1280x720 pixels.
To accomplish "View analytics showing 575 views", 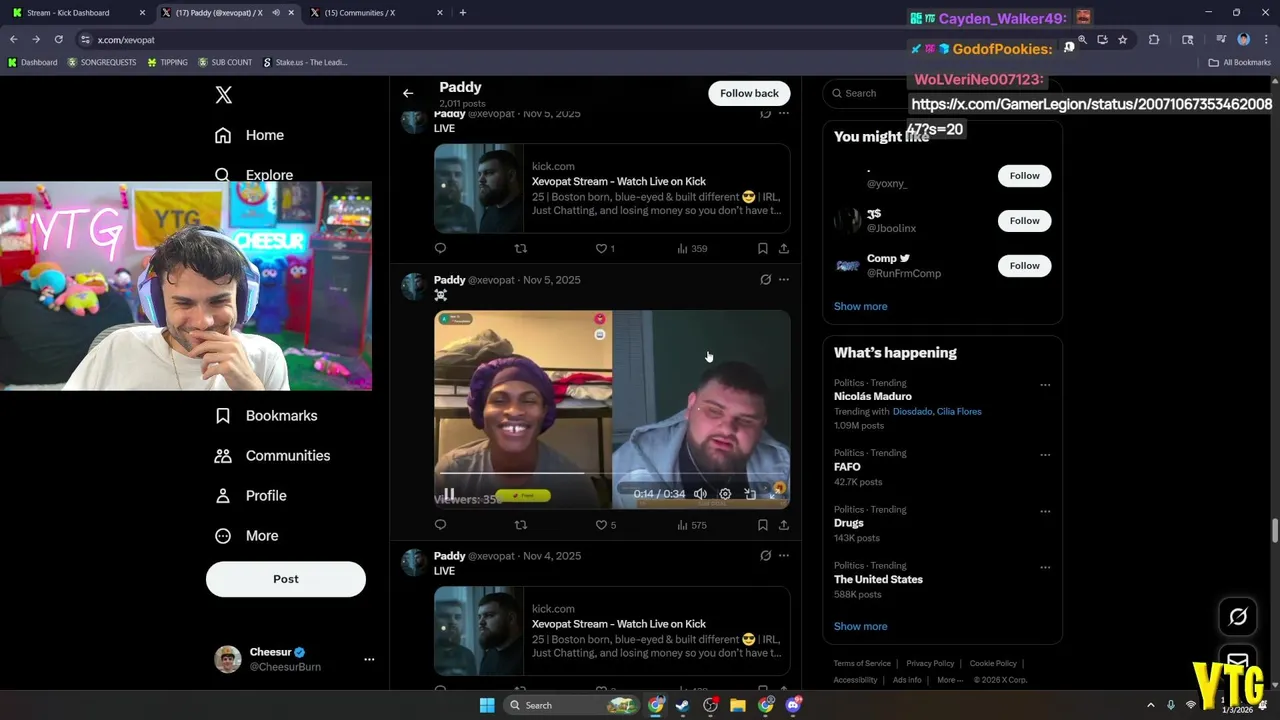I will click(x=692, y=525).
